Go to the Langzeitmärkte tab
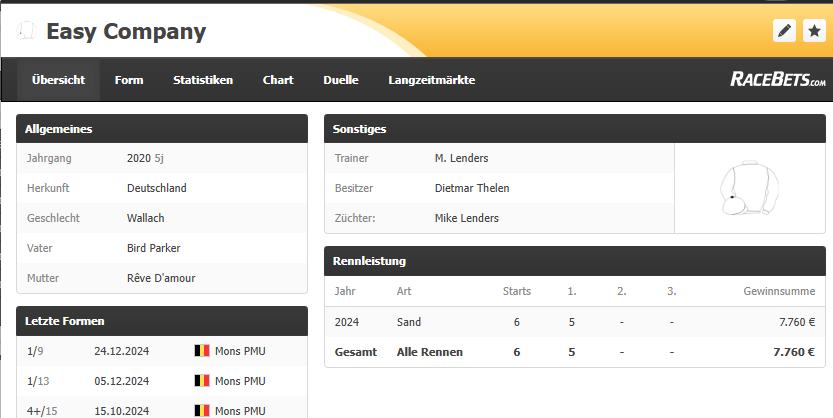Image resolution: width=833 pixels, height=418 pixels. tap(431, 80)
